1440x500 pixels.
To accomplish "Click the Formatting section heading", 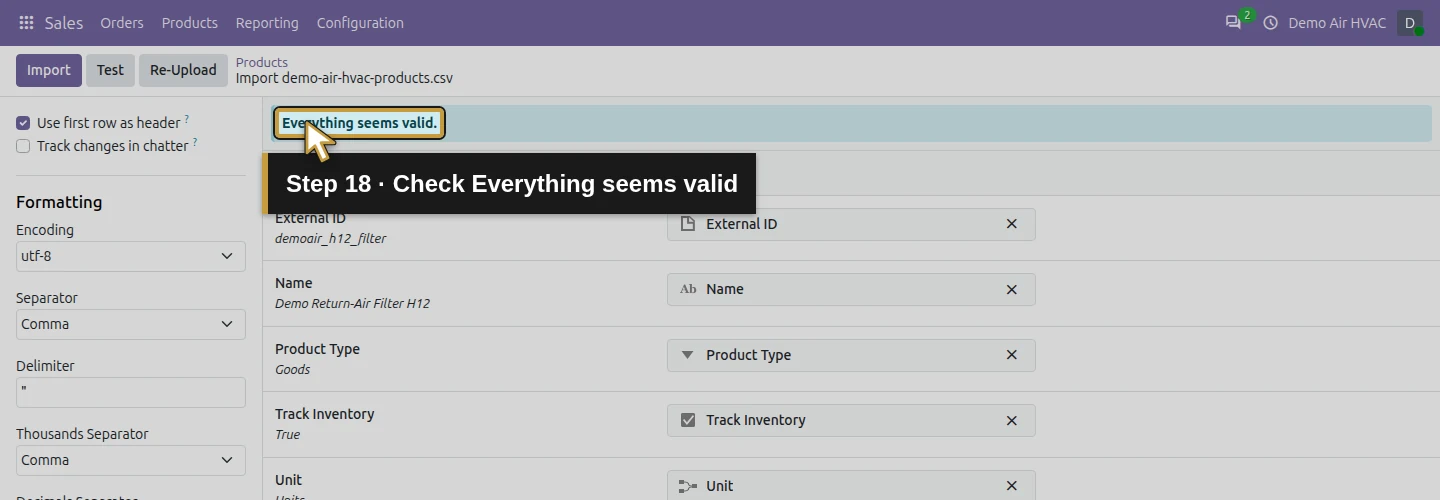I will pos(59,202).
